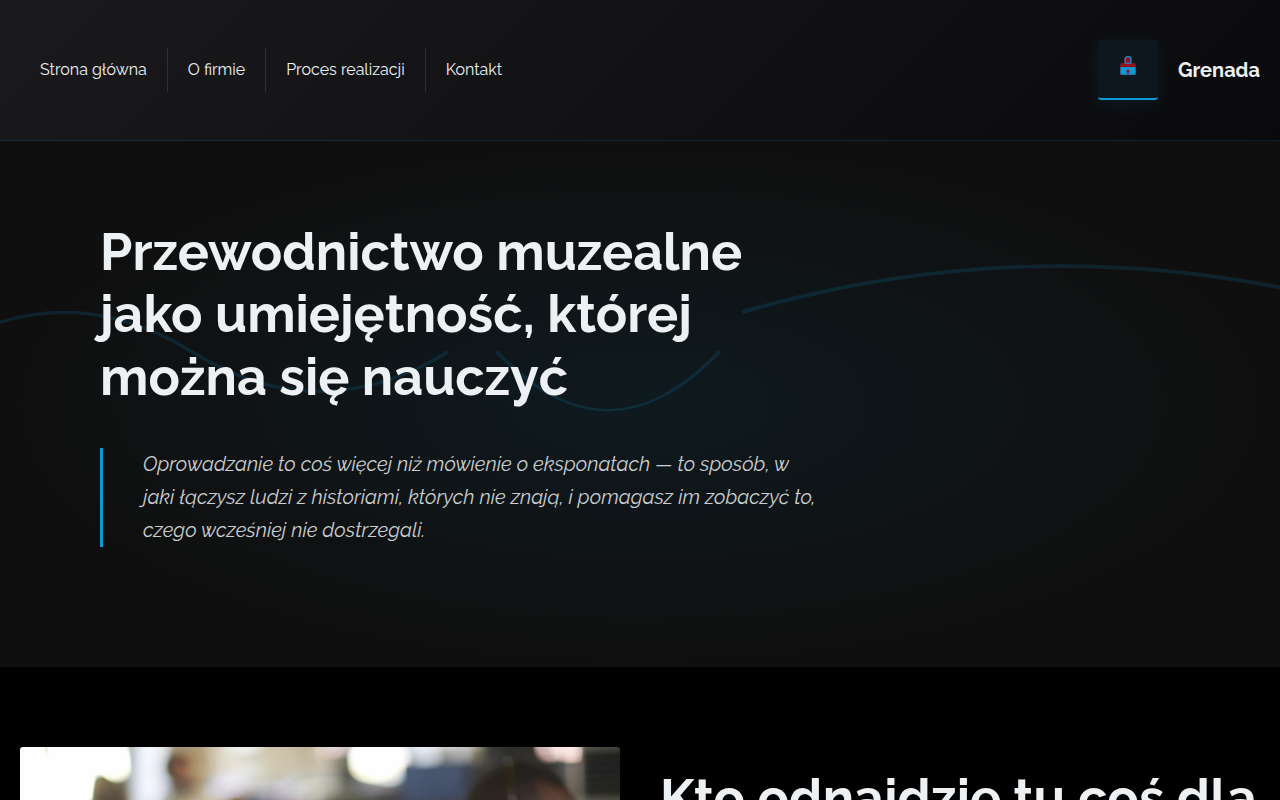1280x800 pixels.
Task: Open the Strona główna menu item
Action: [x=93, y=70]
